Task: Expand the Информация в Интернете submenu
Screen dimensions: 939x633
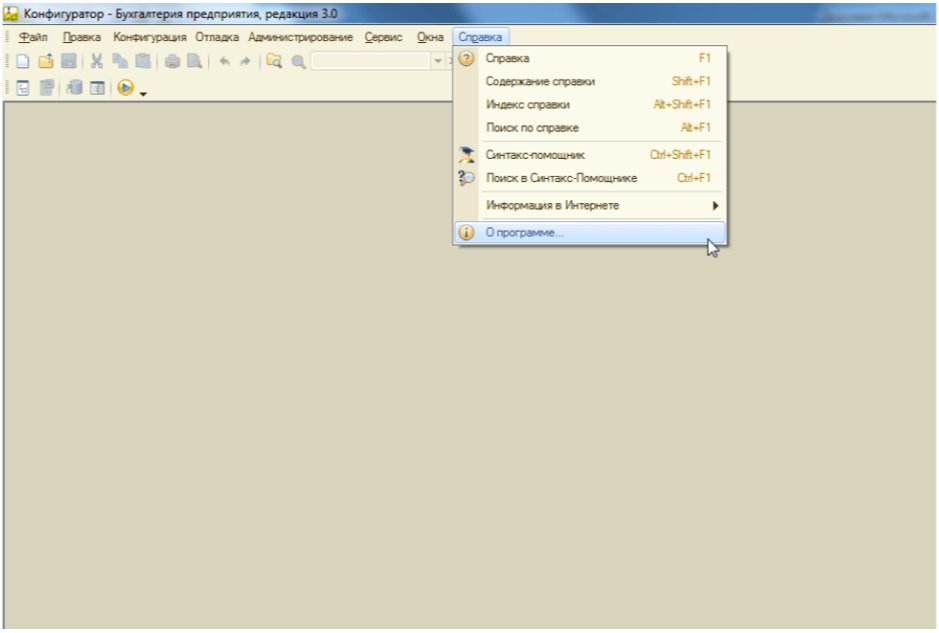Action: coord(715,206)
